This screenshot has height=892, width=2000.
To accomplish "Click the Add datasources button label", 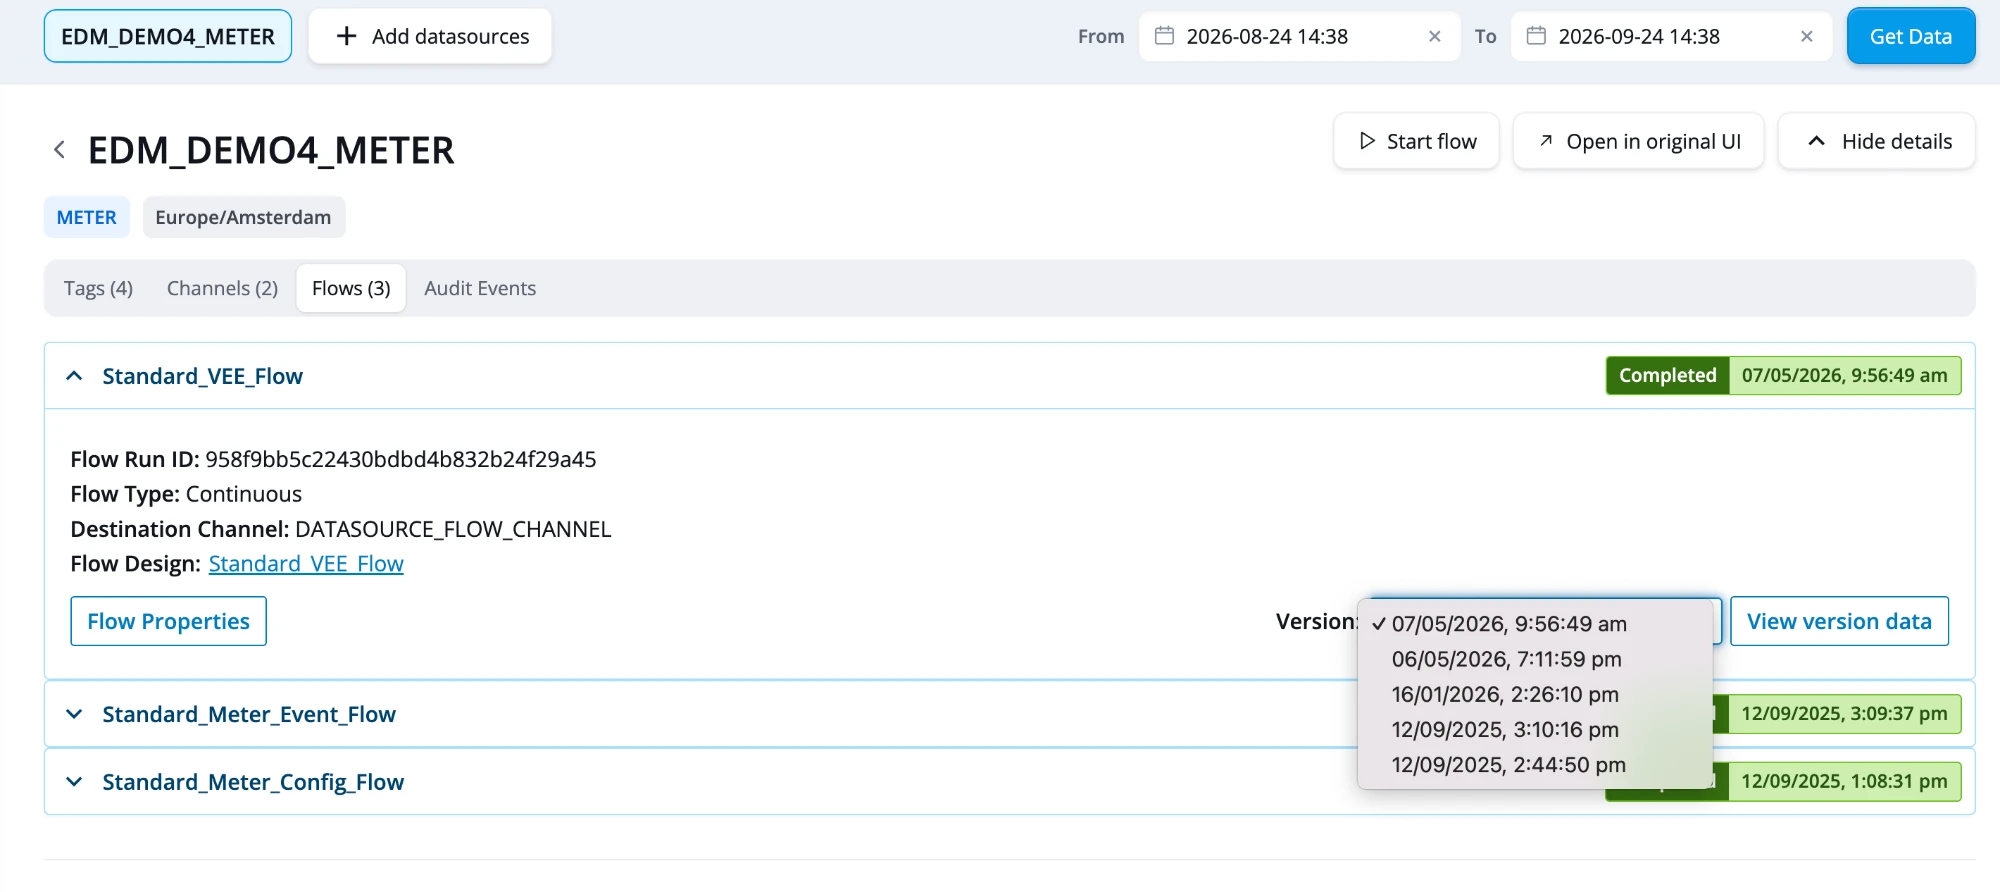I will click(450, 36).
